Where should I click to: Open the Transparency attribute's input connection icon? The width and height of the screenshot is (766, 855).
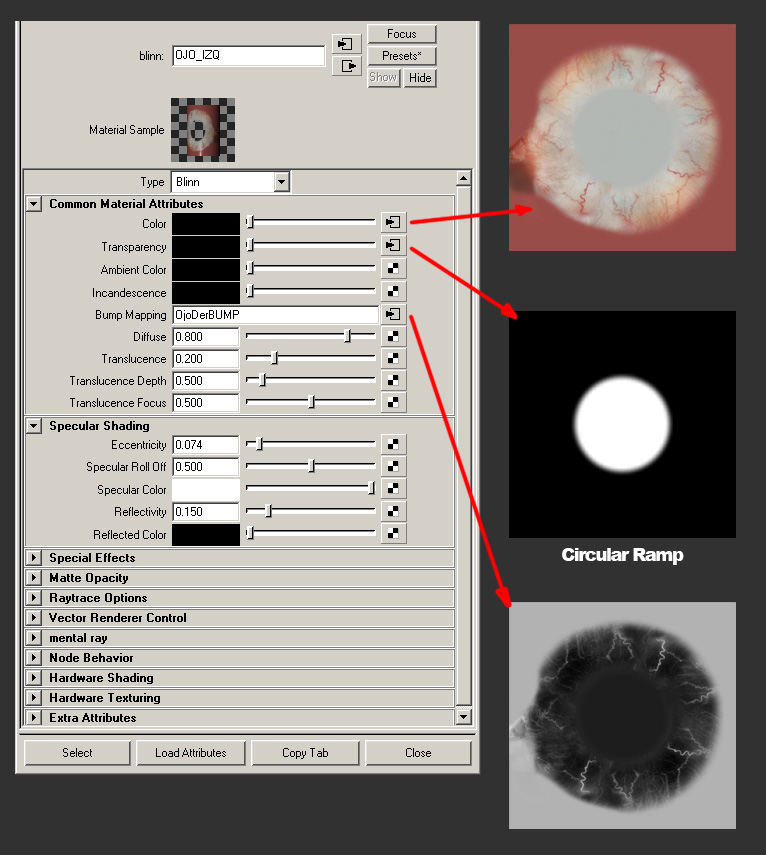393,245
